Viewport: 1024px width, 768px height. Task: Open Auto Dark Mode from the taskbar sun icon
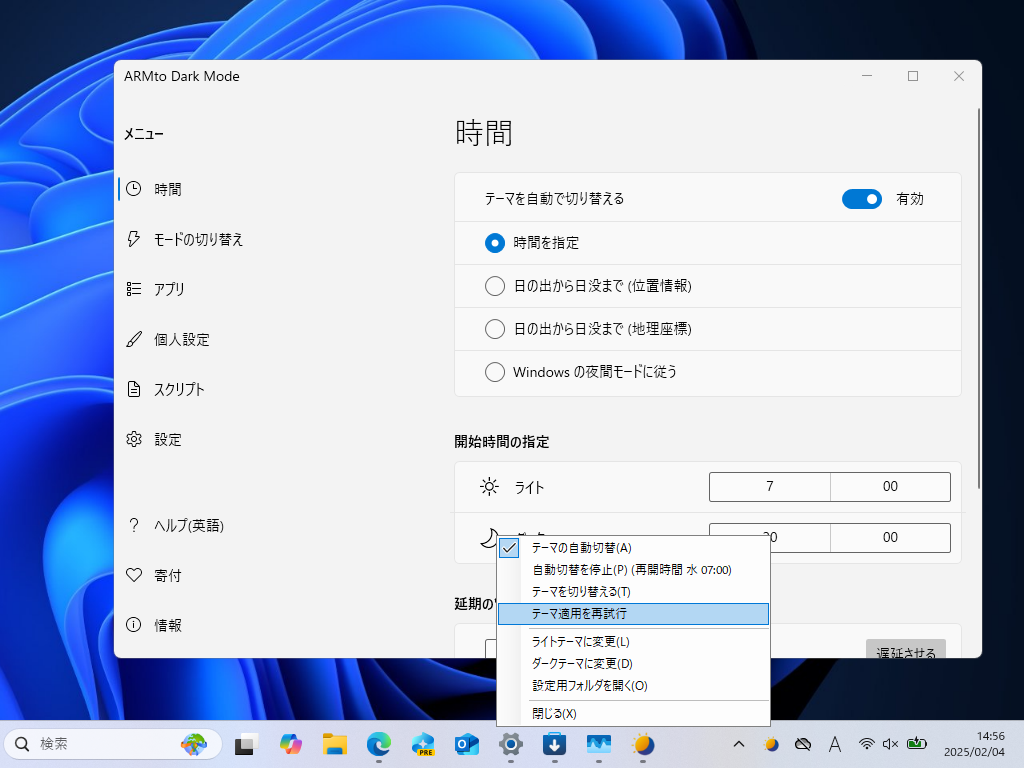643,744
